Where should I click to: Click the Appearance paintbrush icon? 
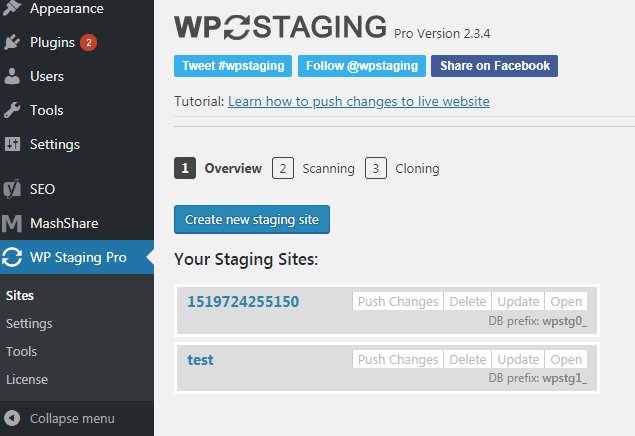coord(12,8)
